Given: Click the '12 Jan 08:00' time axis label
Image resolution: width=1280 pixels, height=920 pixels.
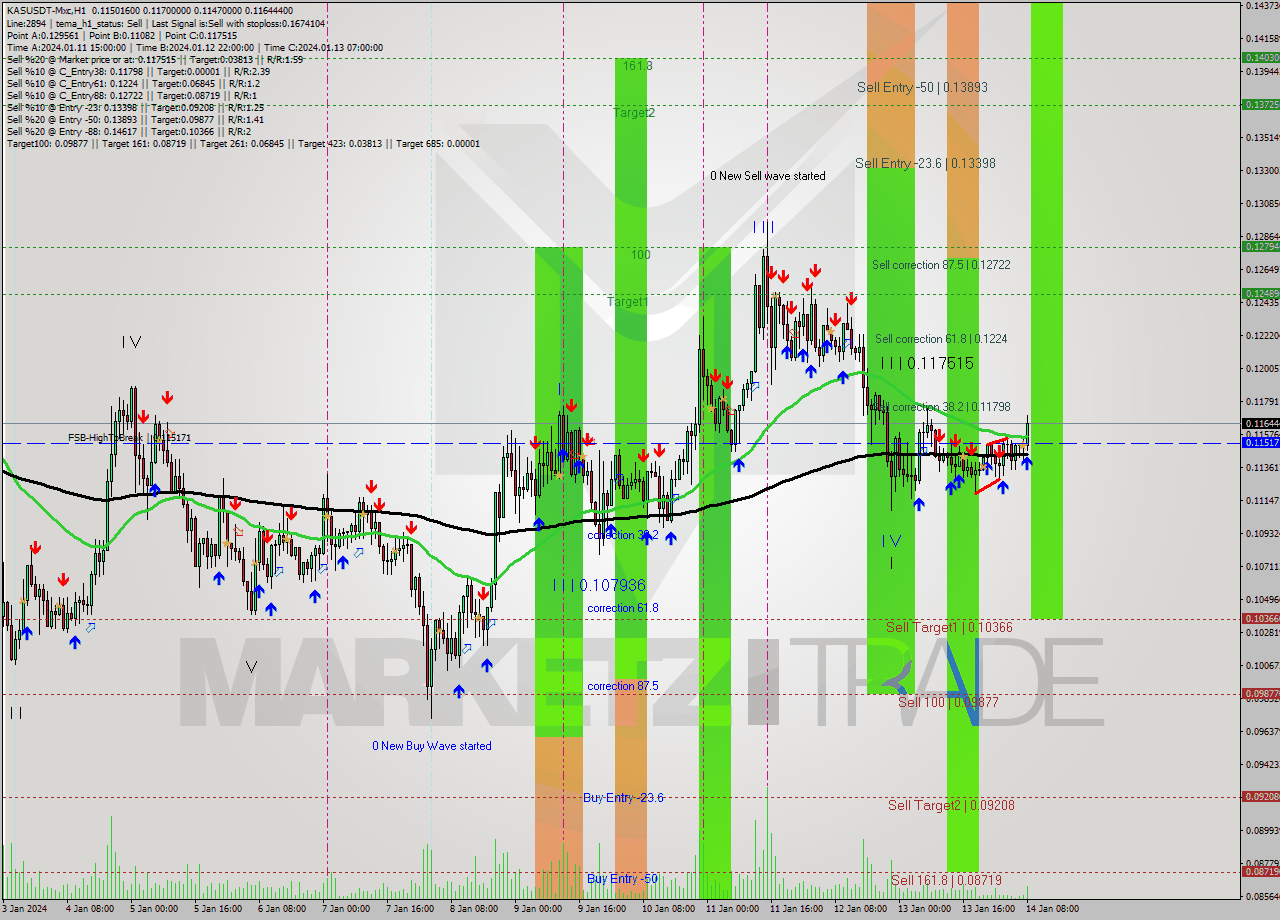Looking at the screenshot, I should tap(859, 909).
